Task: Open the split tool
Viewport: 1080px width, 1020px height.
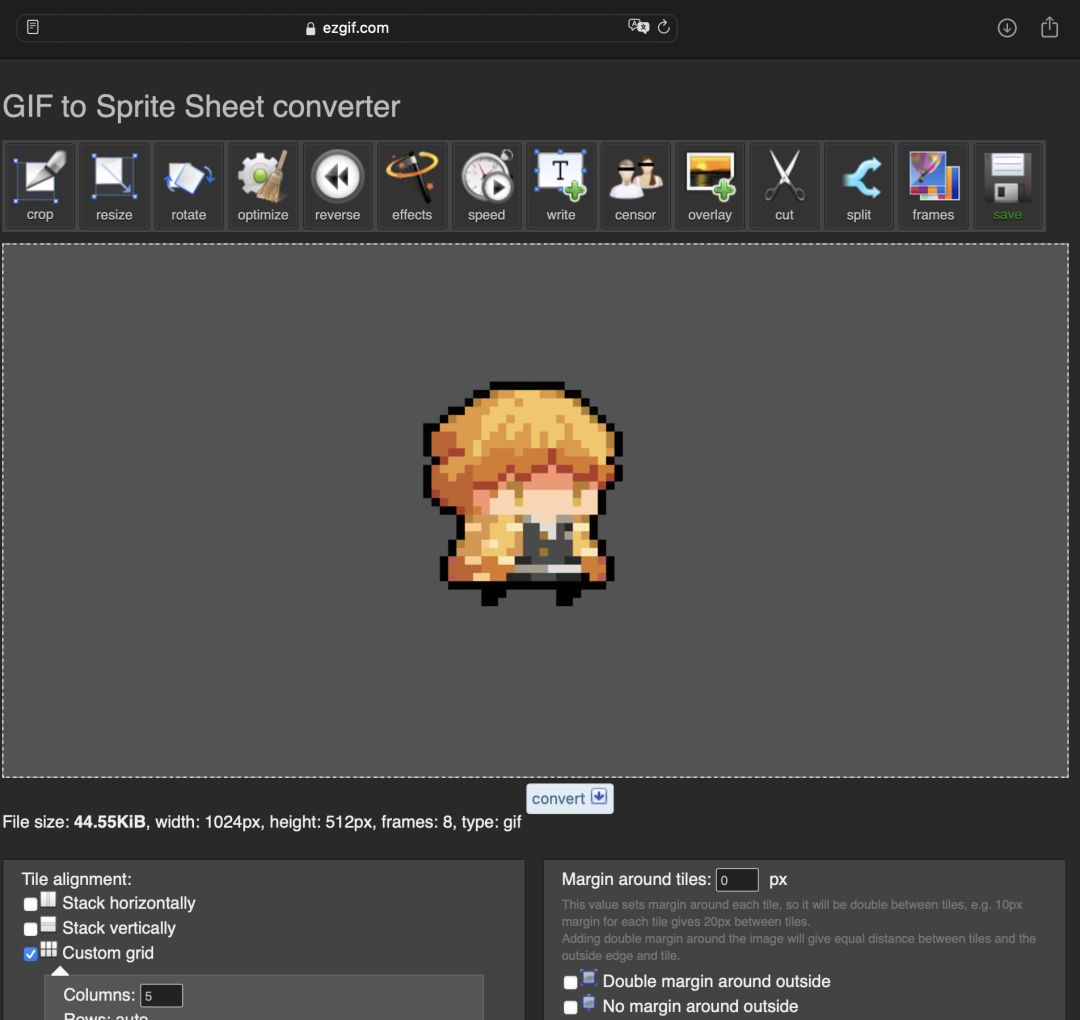Action: point(858,185)
